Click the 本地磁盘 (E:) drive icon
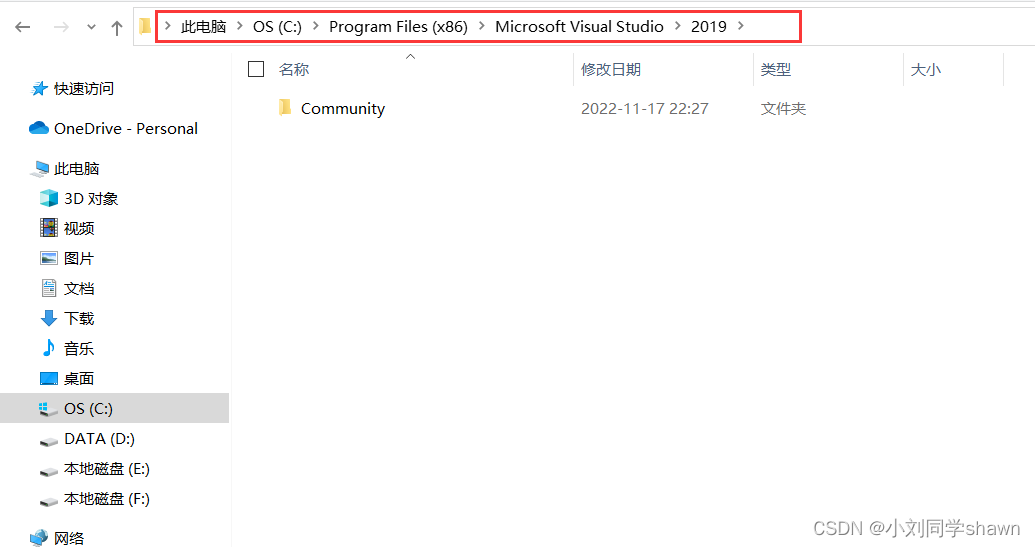The image size is (1035, 547). point(49,471)
